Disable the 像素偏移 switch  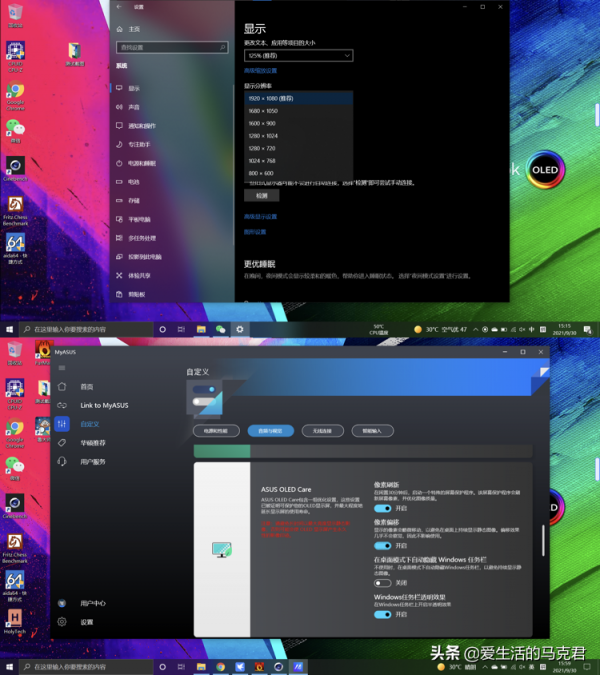[x=382, y=545]
